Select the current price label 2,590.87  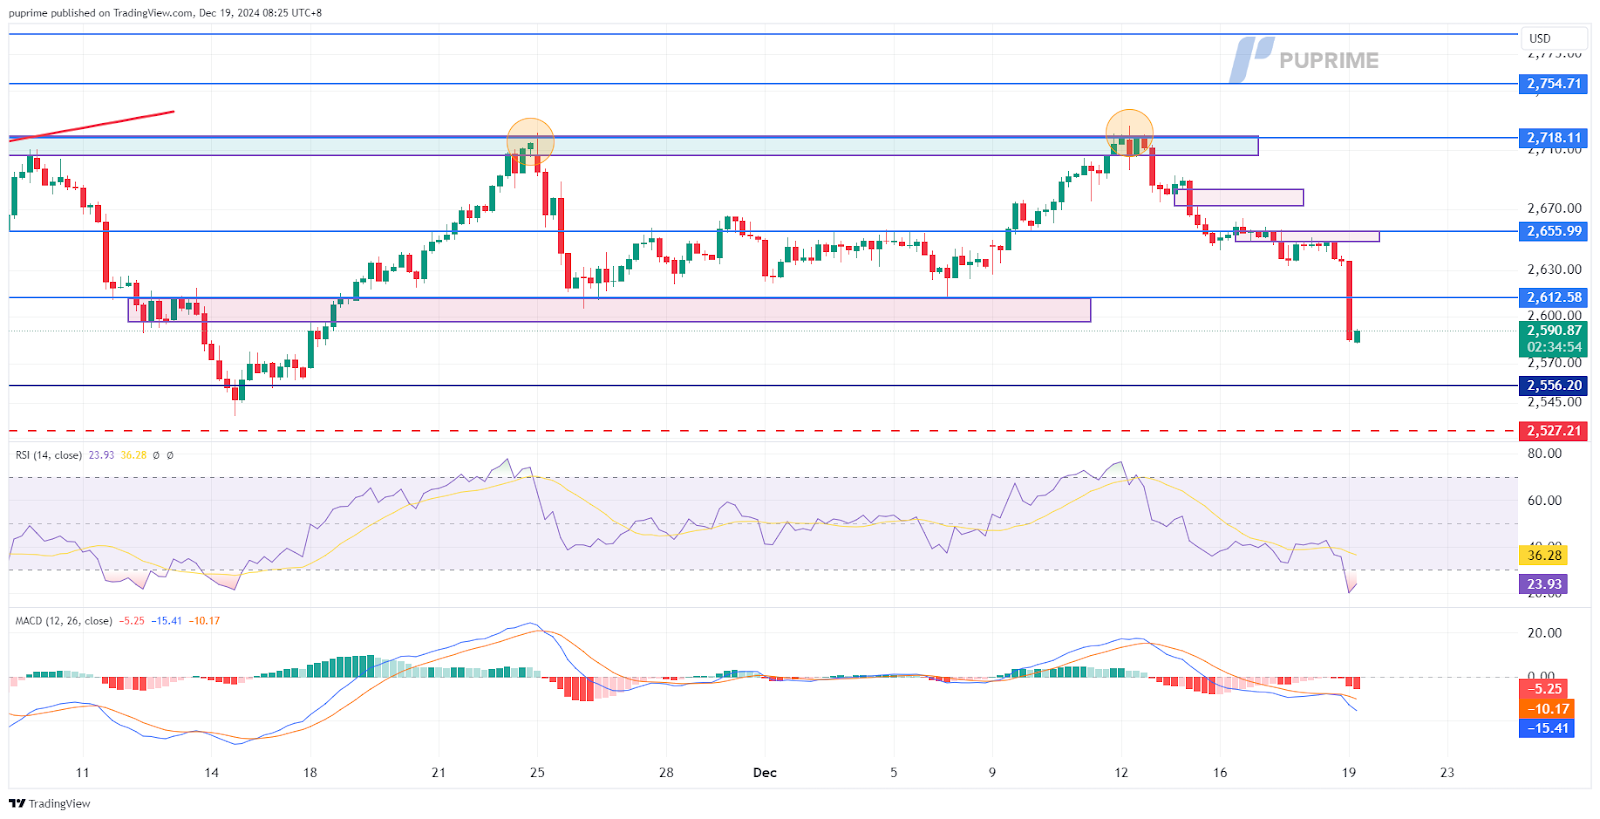click(x=1553, y=330)
